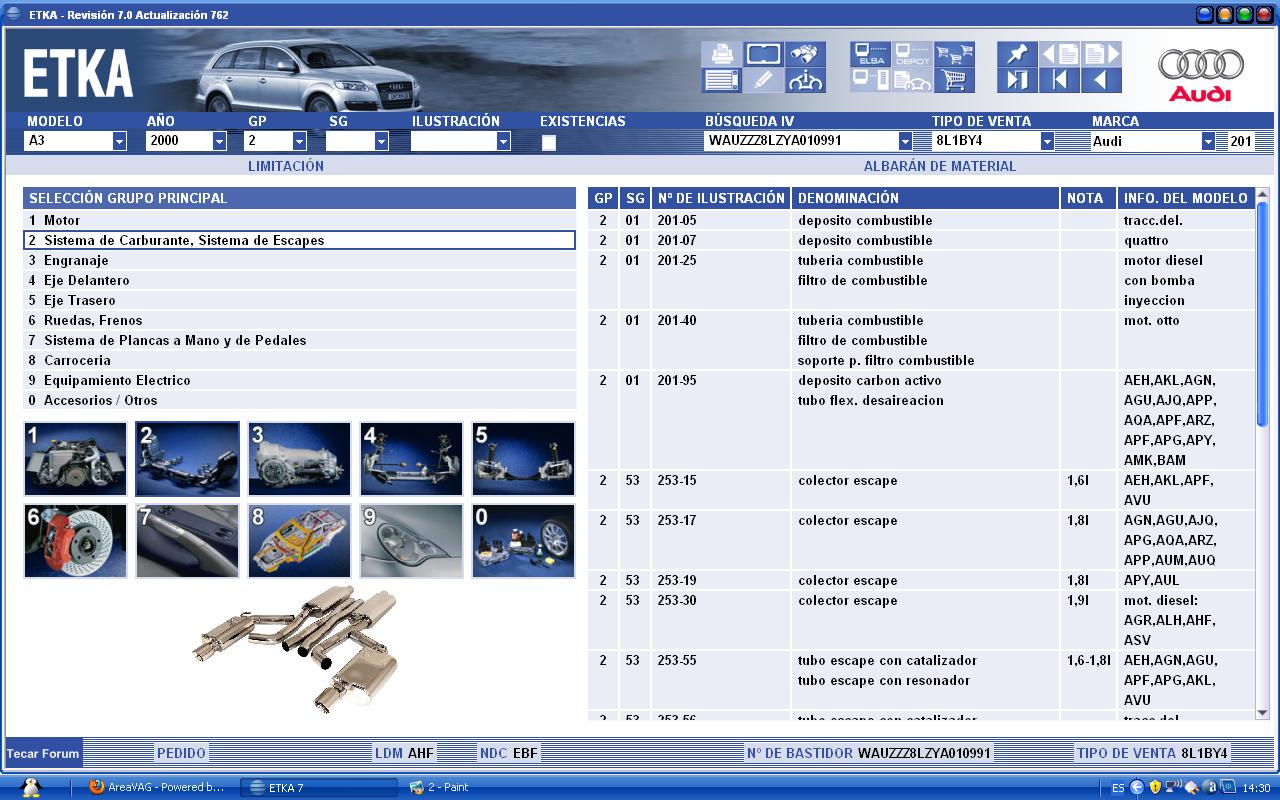1280x800 pixels.
Task: Click thumbnail 1 engine image
Action: [76, 459]
